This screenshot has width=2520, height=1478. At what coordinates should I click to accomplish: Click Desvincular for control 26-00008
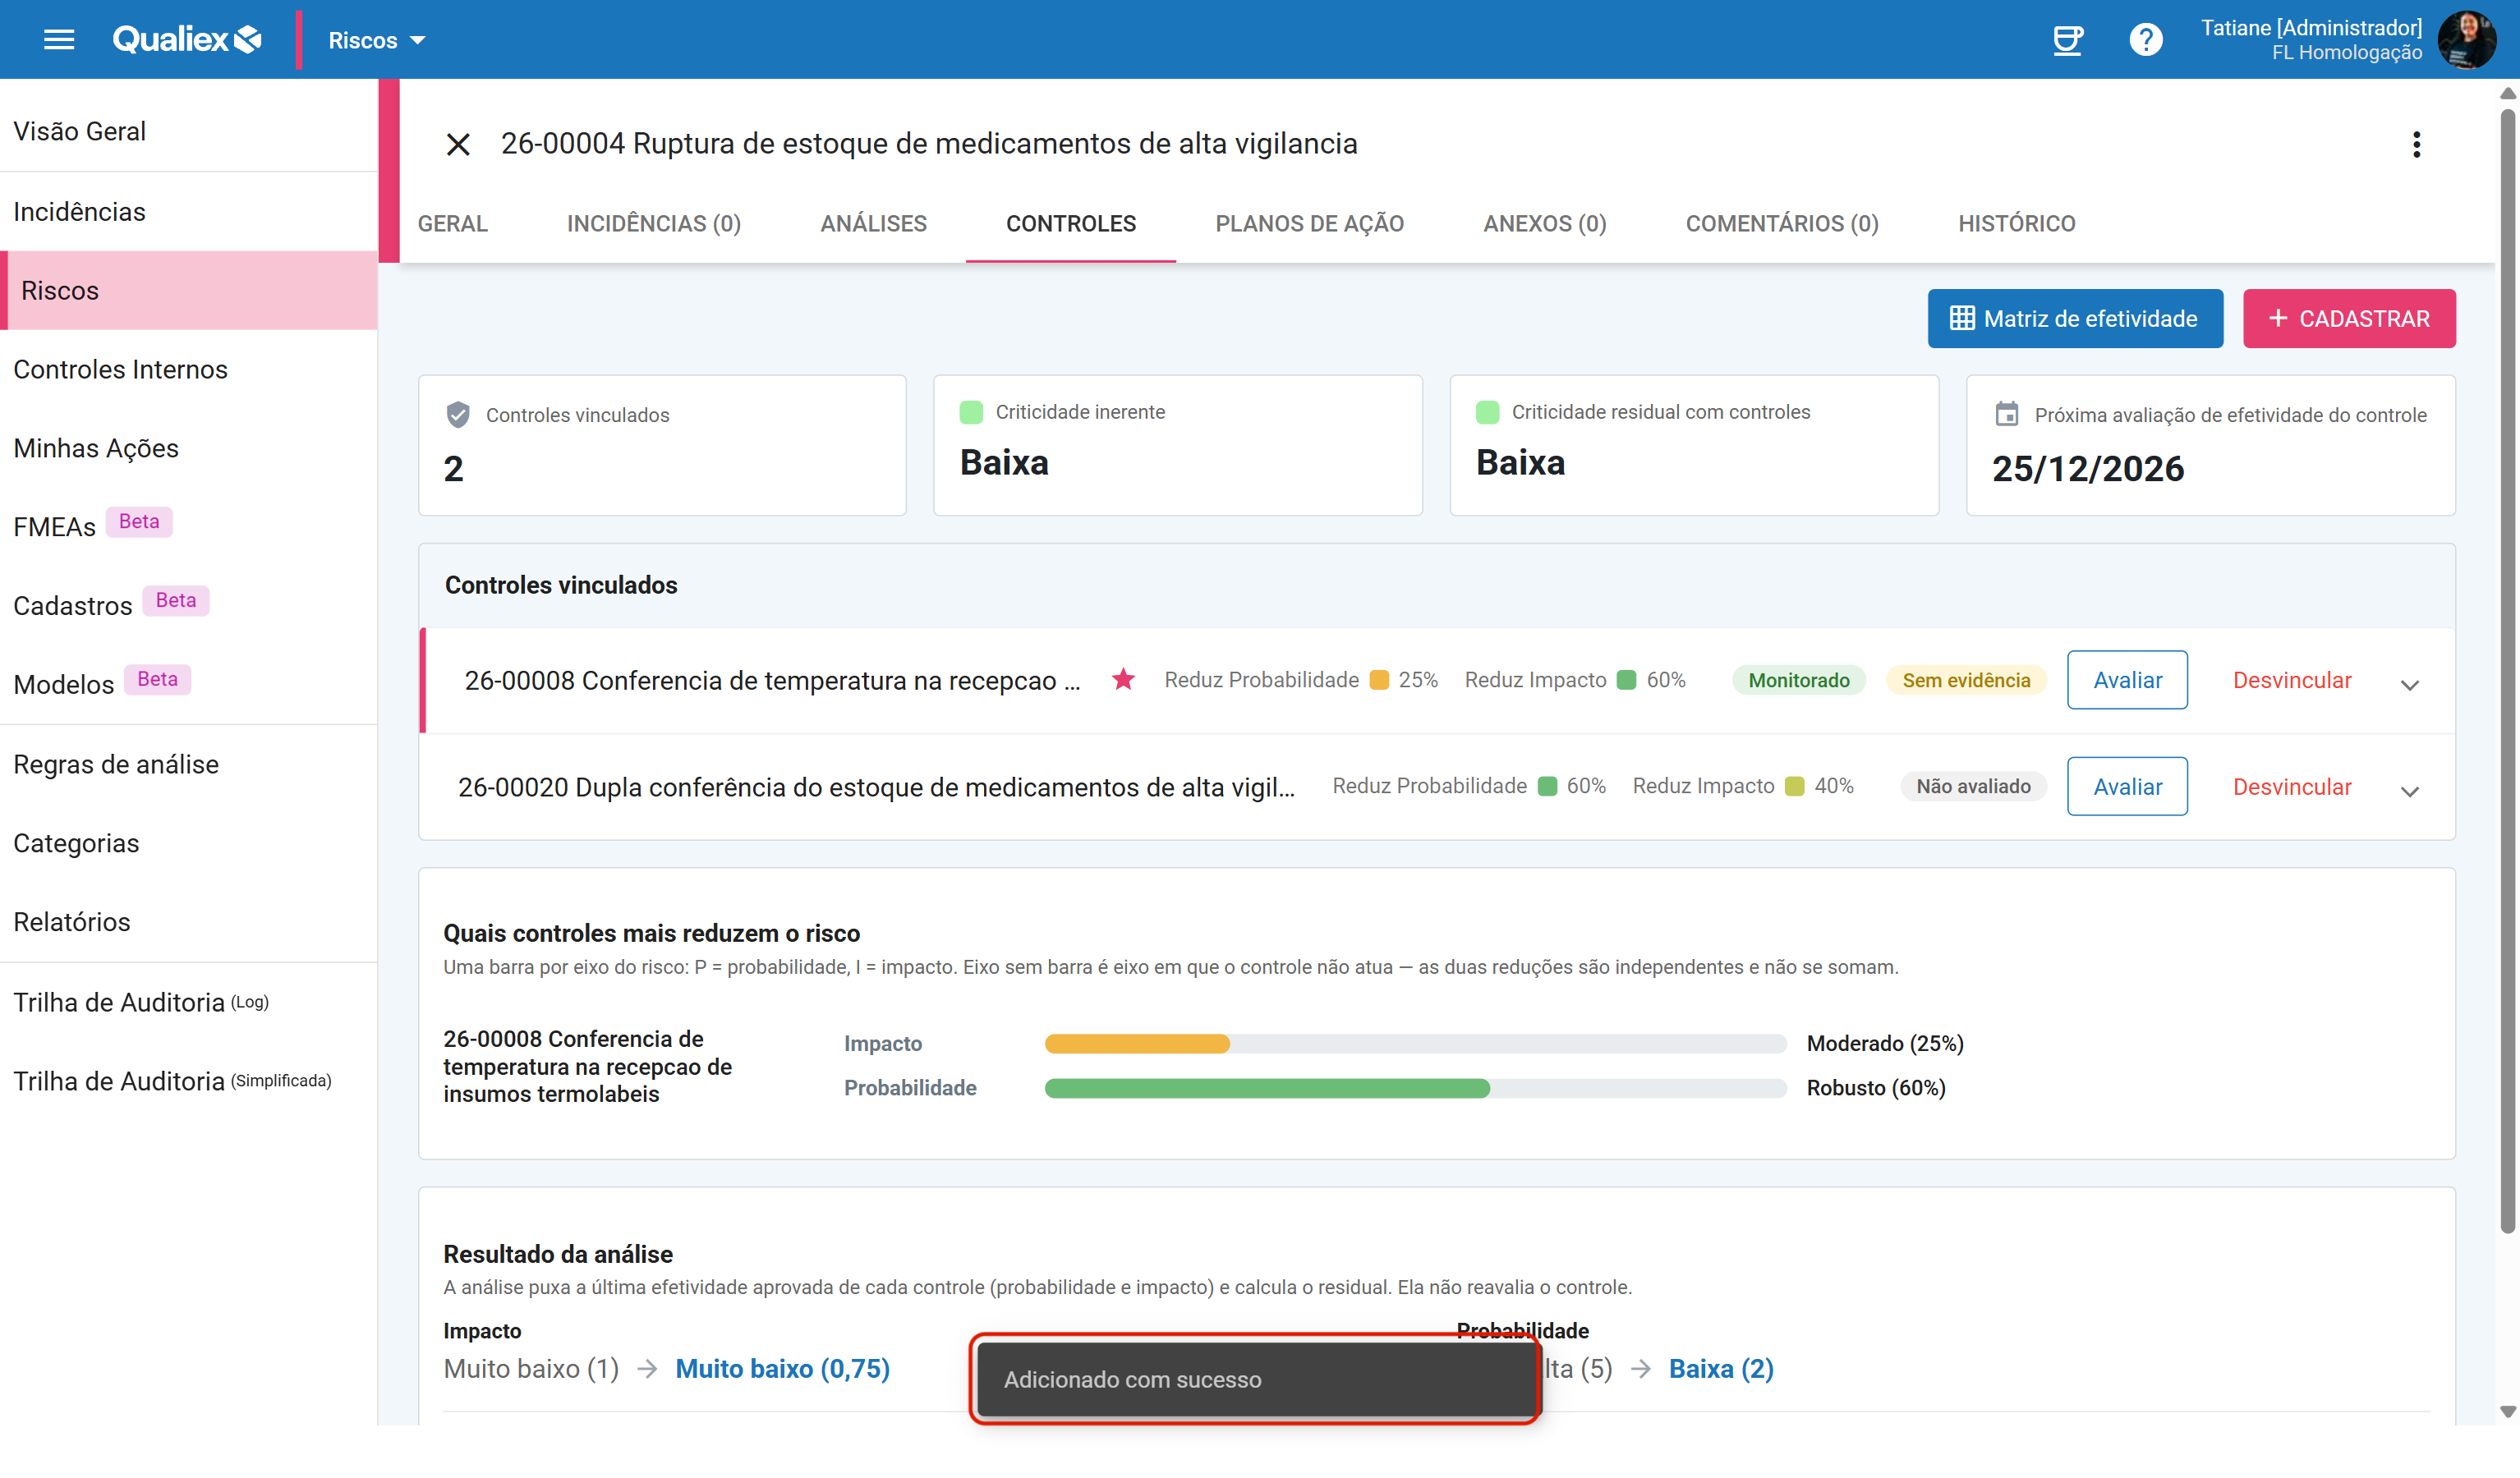pos(2292,680)
